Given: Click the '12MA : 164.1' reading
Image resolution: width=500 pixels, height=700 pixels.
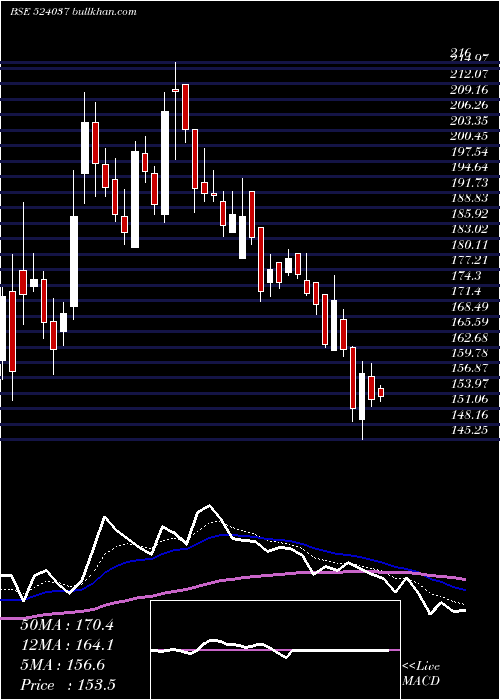Looking at the screenshot, I should coord(67,645).
